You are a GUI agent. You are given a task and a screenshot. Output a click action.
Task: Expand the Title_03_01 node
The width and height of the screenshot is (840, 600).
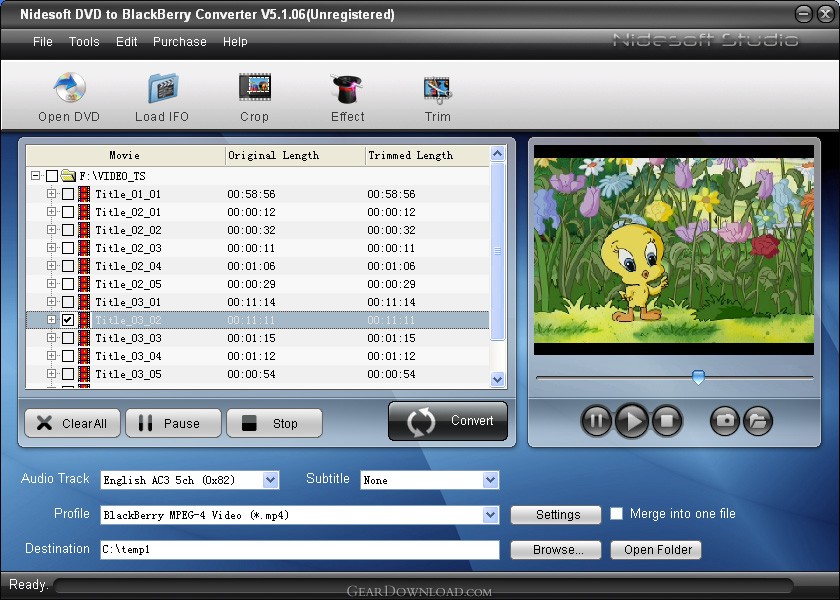point(51,302)
